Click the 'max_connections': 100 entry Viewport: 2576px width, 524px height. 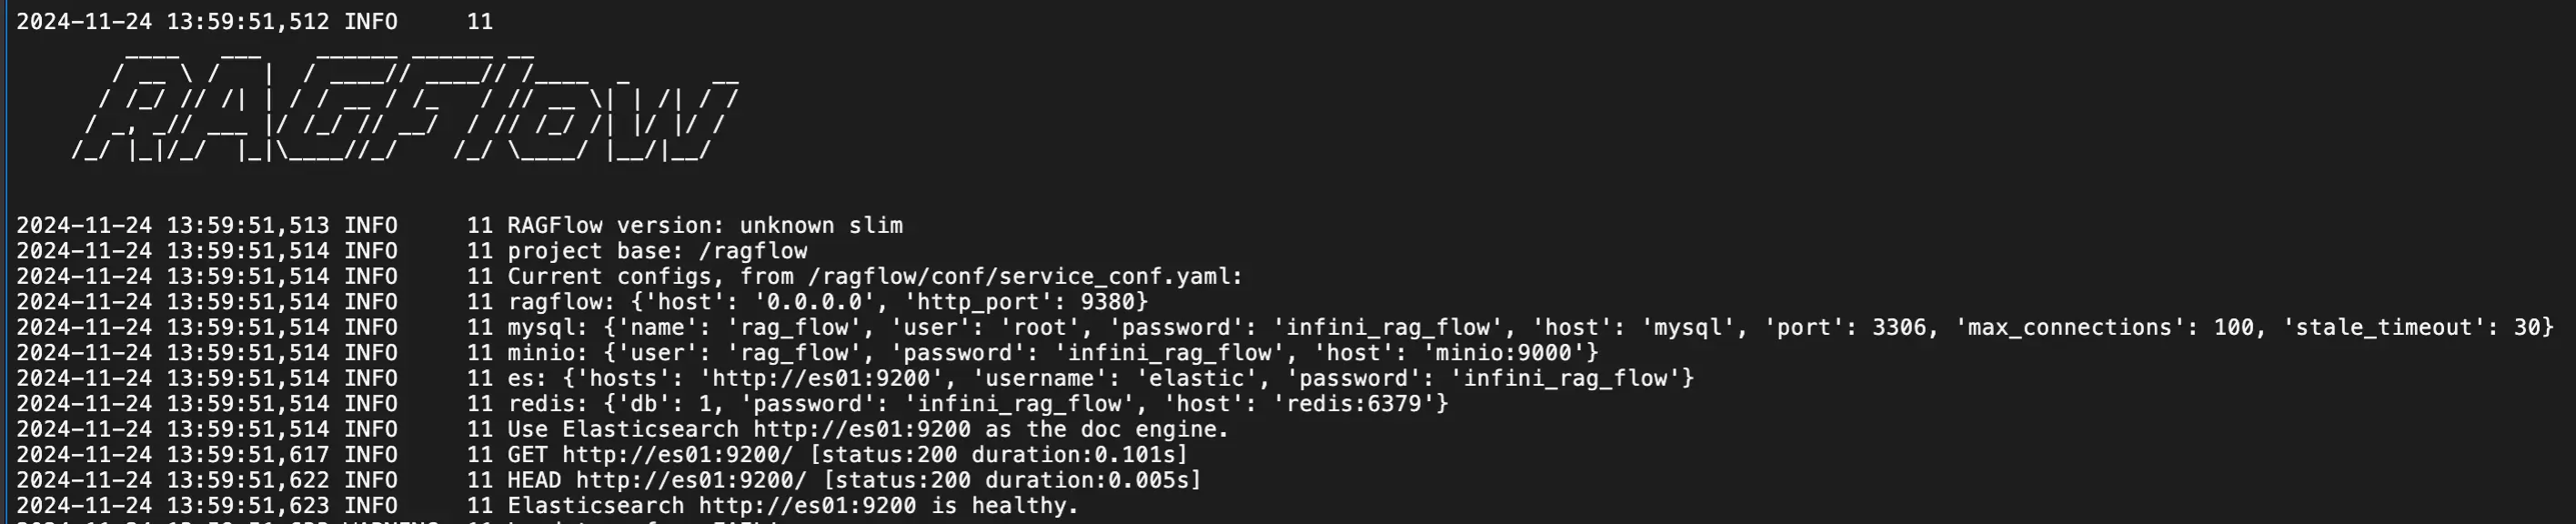tap(2104, 328)
